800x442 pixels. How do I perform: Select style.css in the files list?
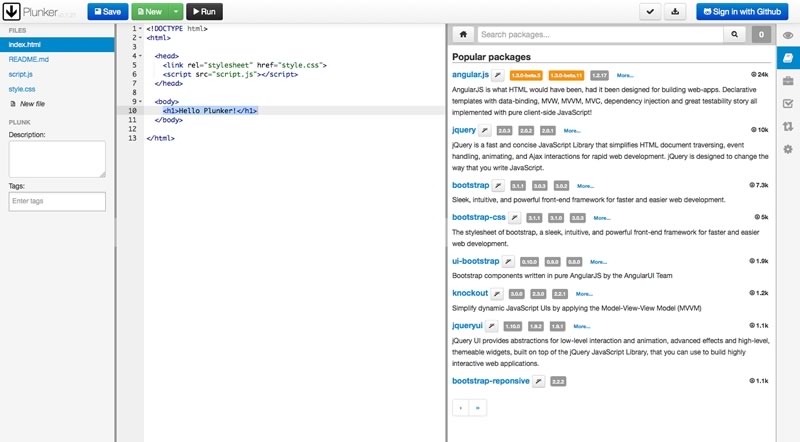(x=23, y=88)
